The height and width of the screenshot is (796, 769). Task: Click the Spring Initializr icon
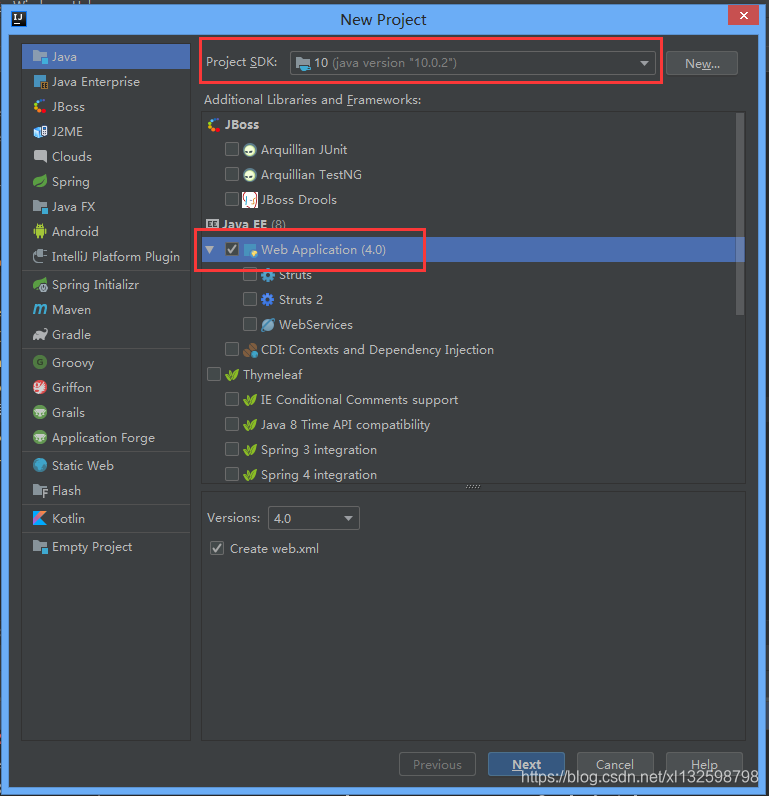point(40,285)
